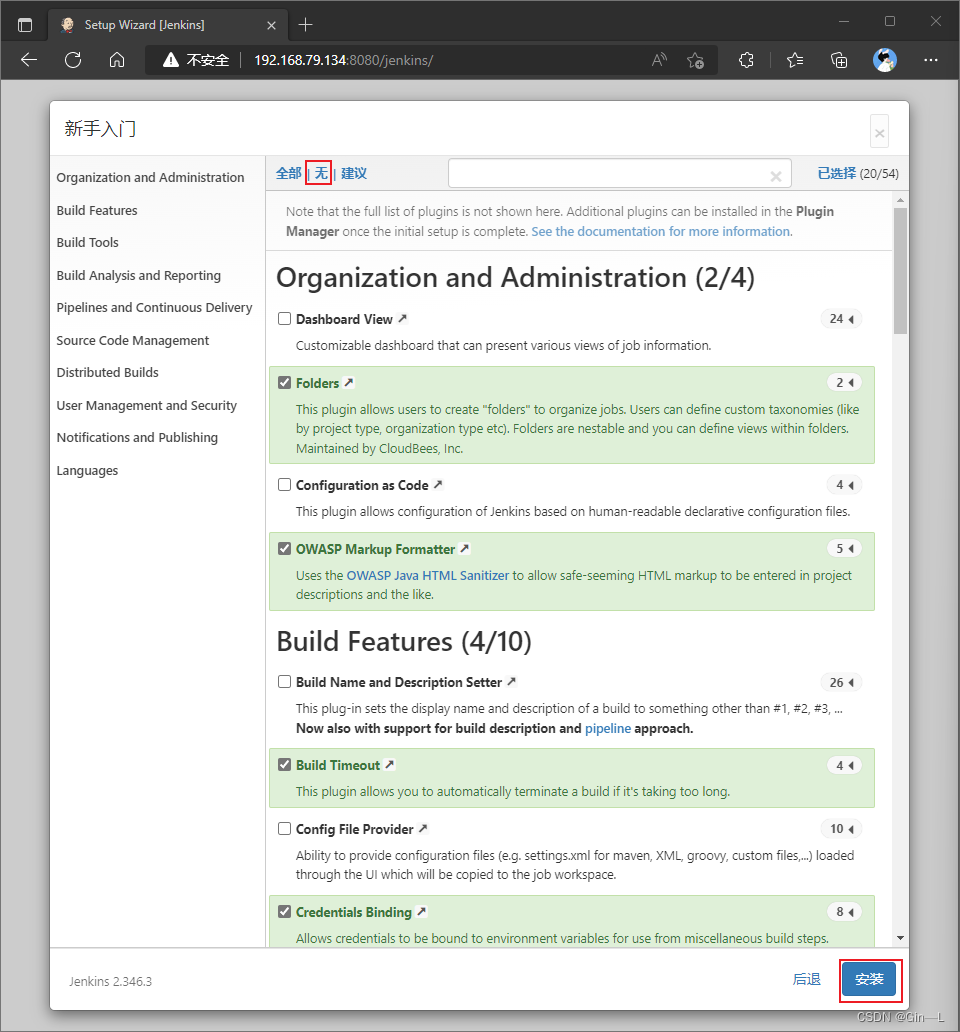Reload the Jenkins page
Screen dimensions: 960x1032
pyautogui.click(x=73, y=60)
